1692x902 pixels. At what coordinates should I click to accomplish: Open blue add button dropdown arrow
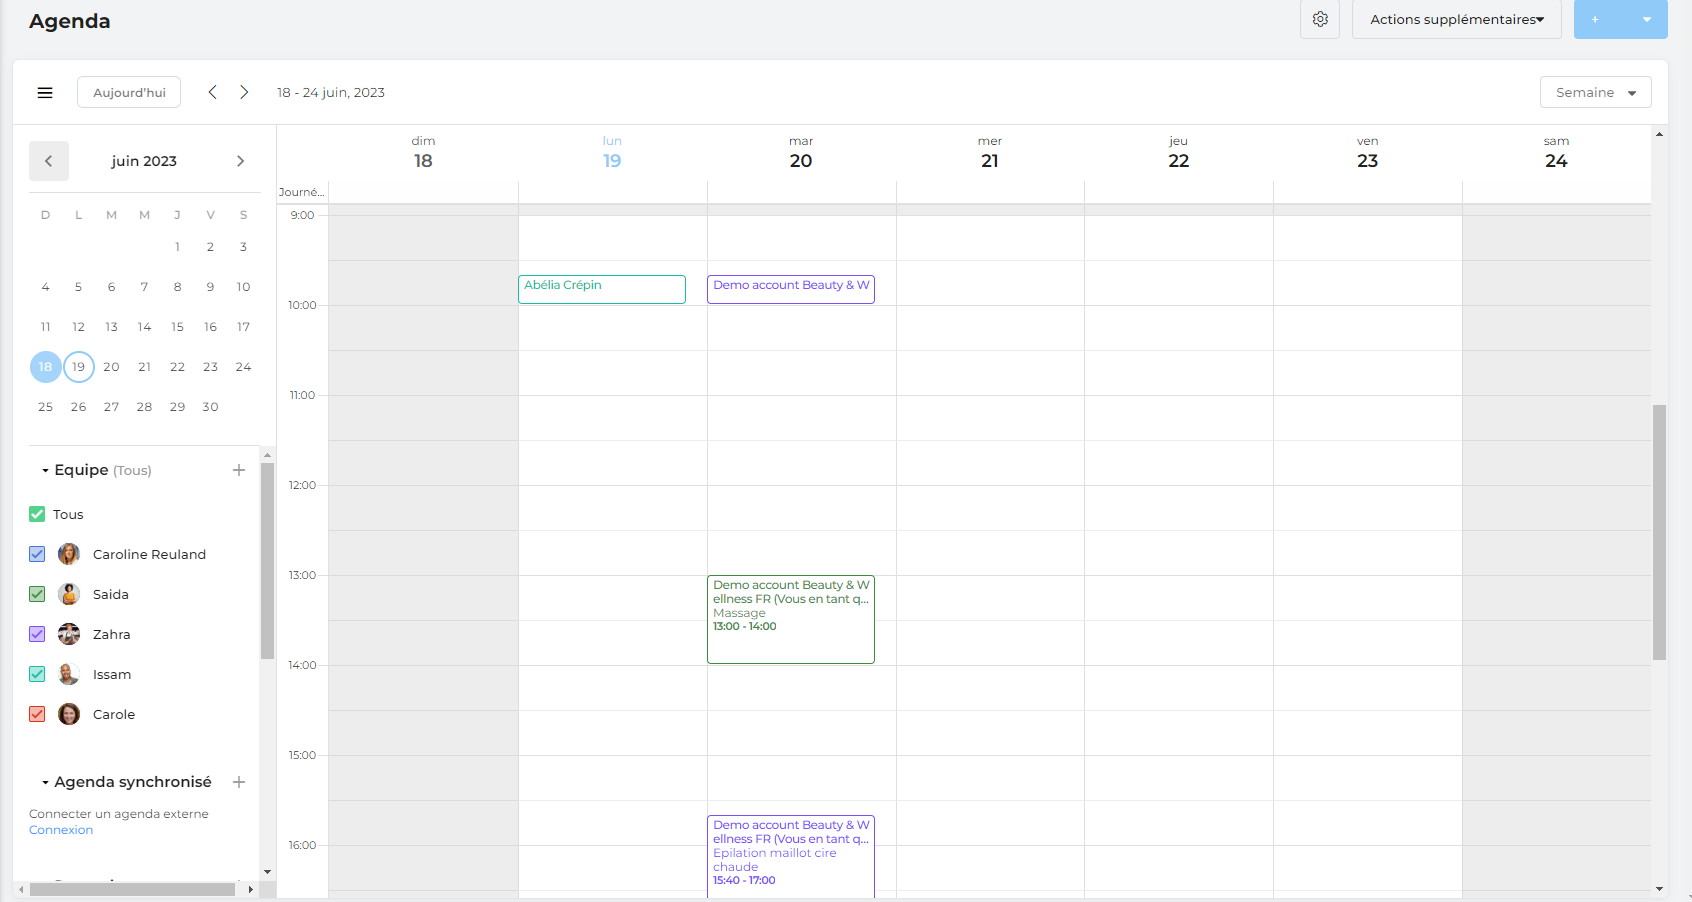point(1647,19)
